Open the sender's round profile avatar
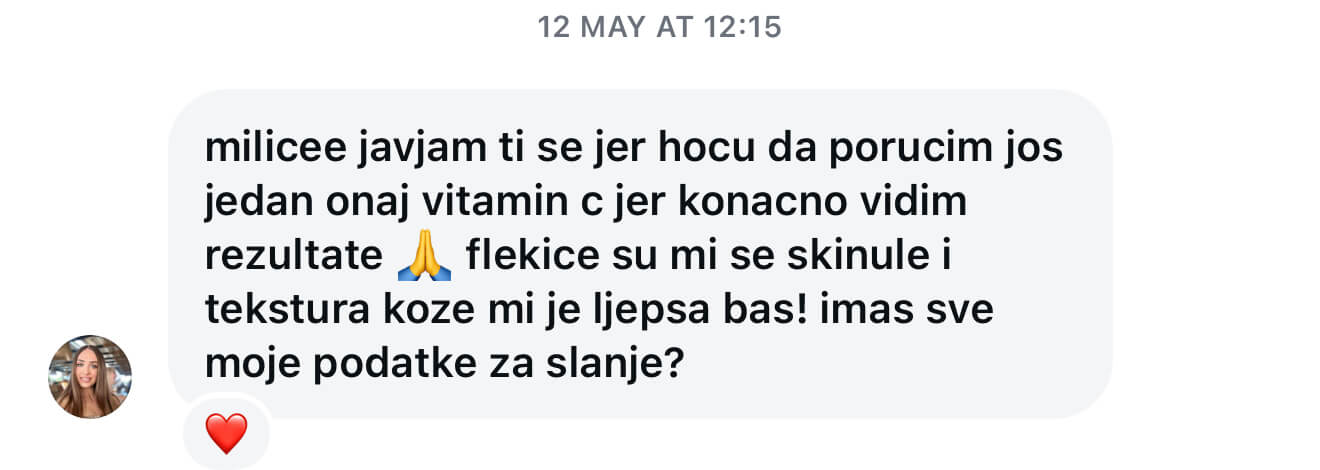 tap(90, 376)
